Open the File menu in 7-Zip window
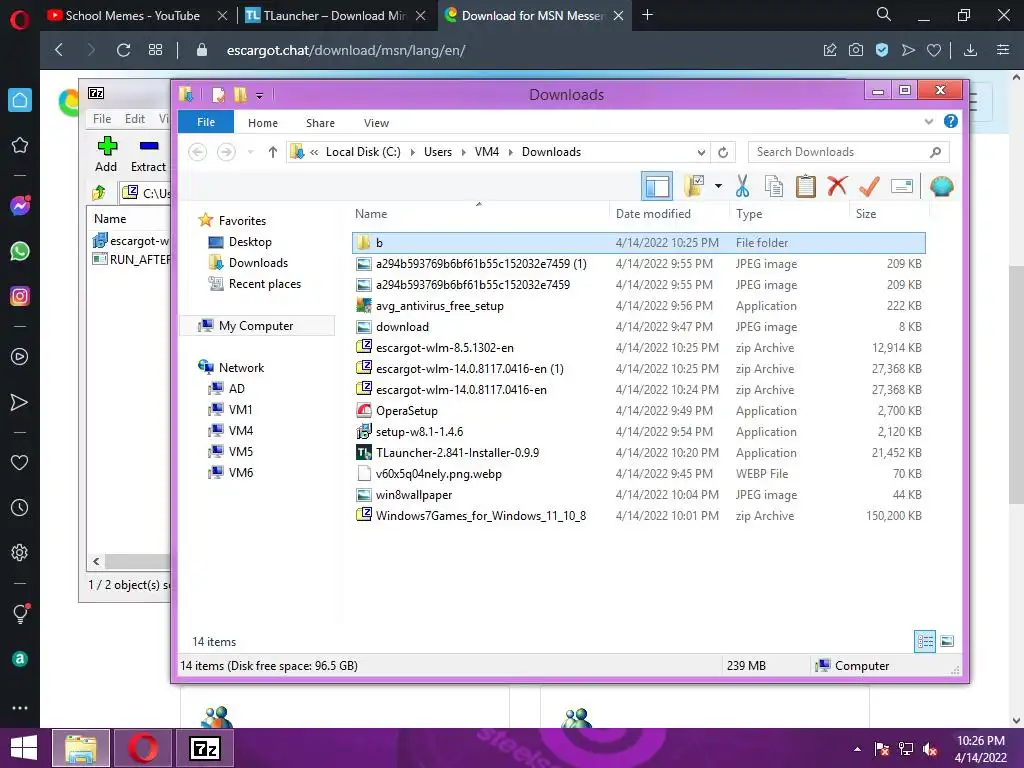 point(102,118)
